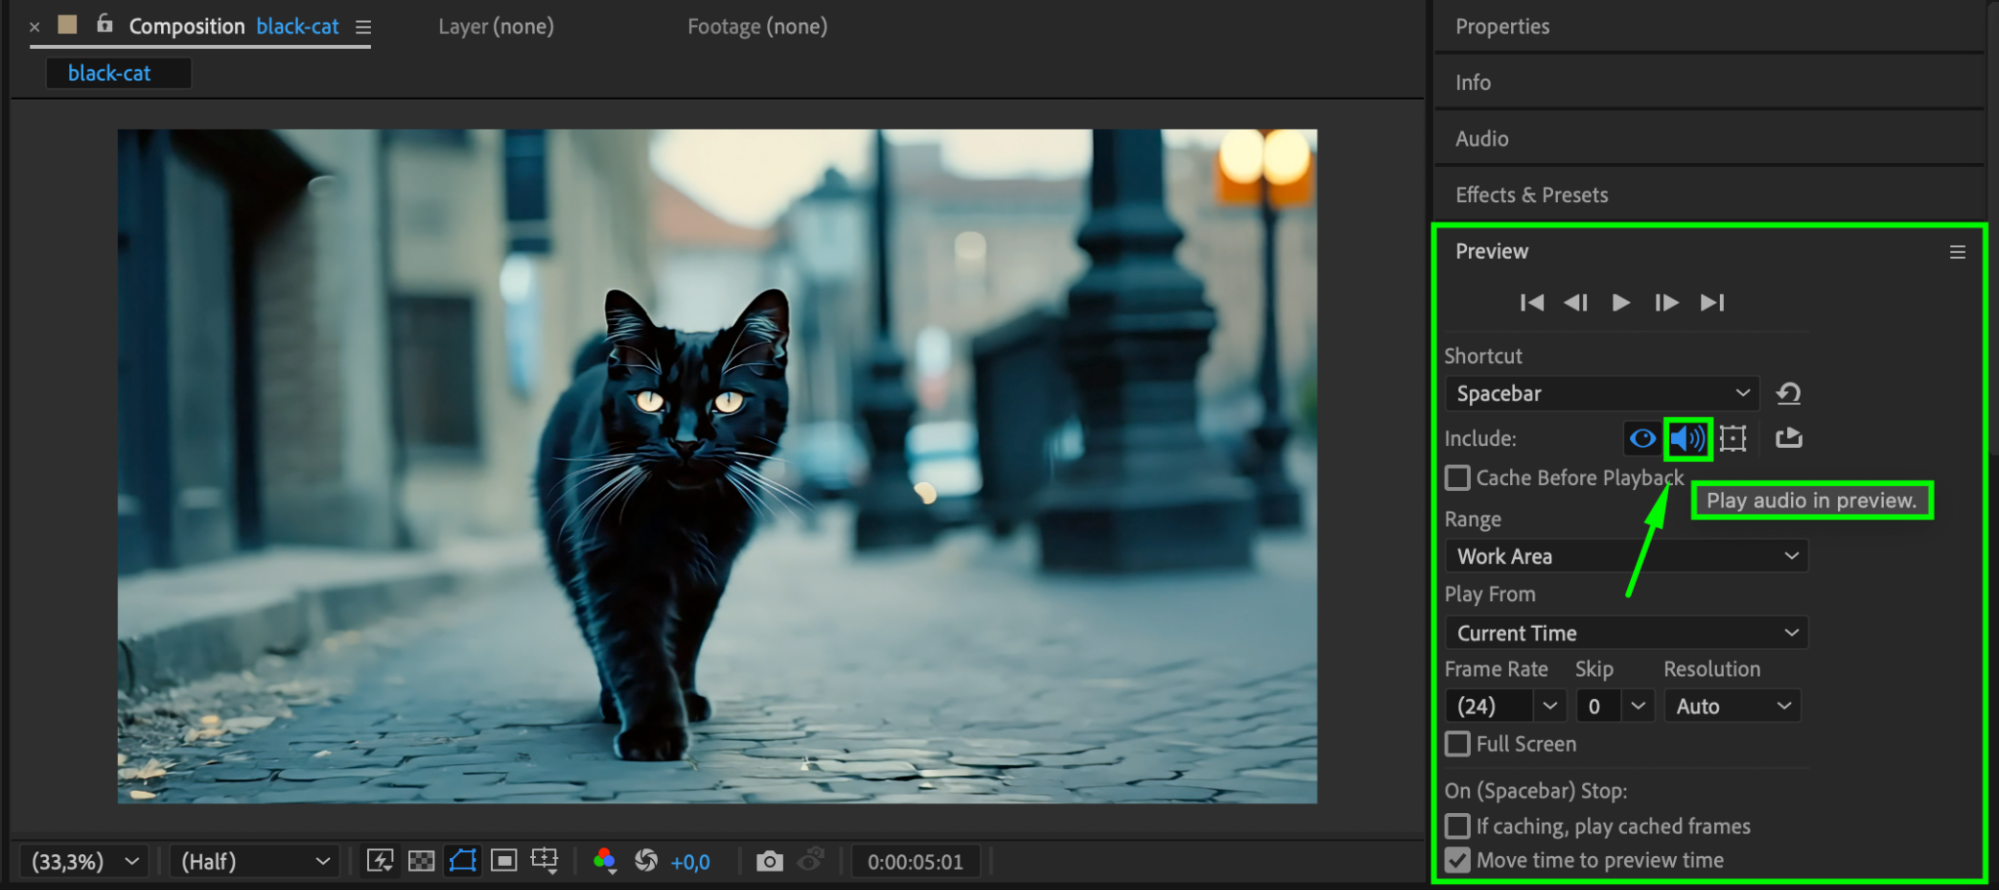1999x891 pixels.
Task: Click the Reset Exposure icon
Action: (x=646, y=861)
